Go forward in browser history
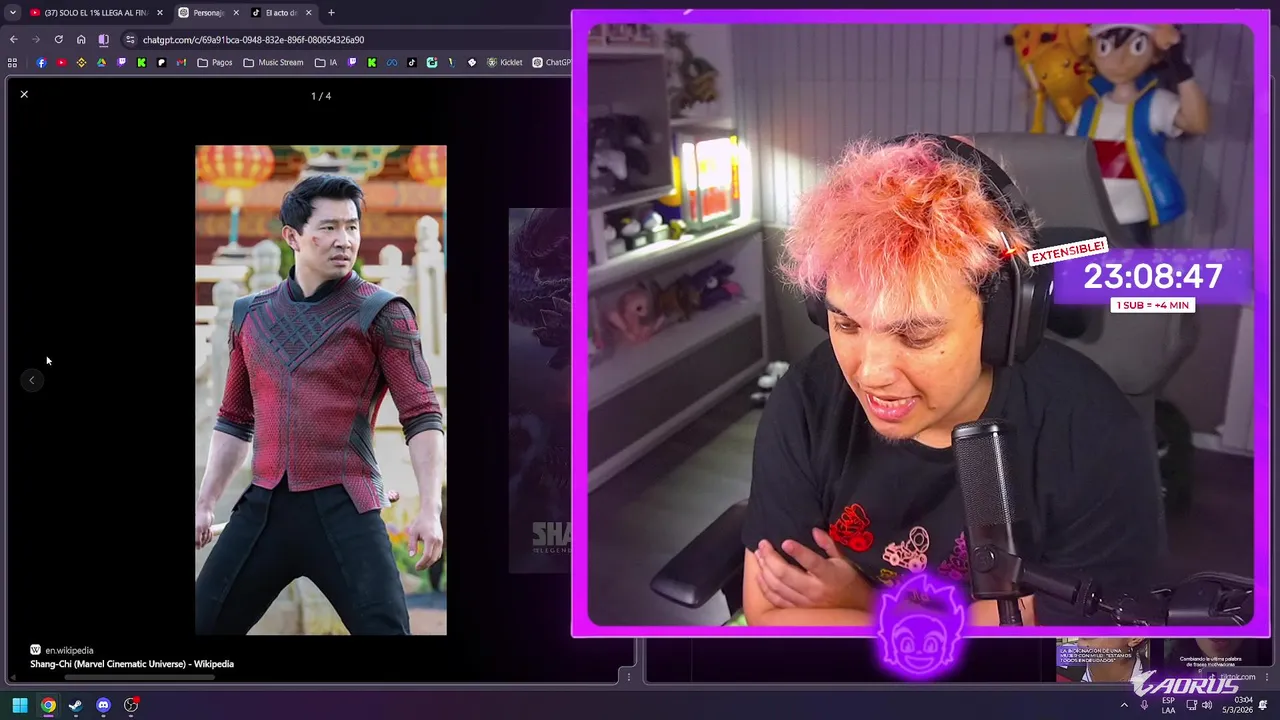This screenshot has width=1280, height=720. point(36,40)
